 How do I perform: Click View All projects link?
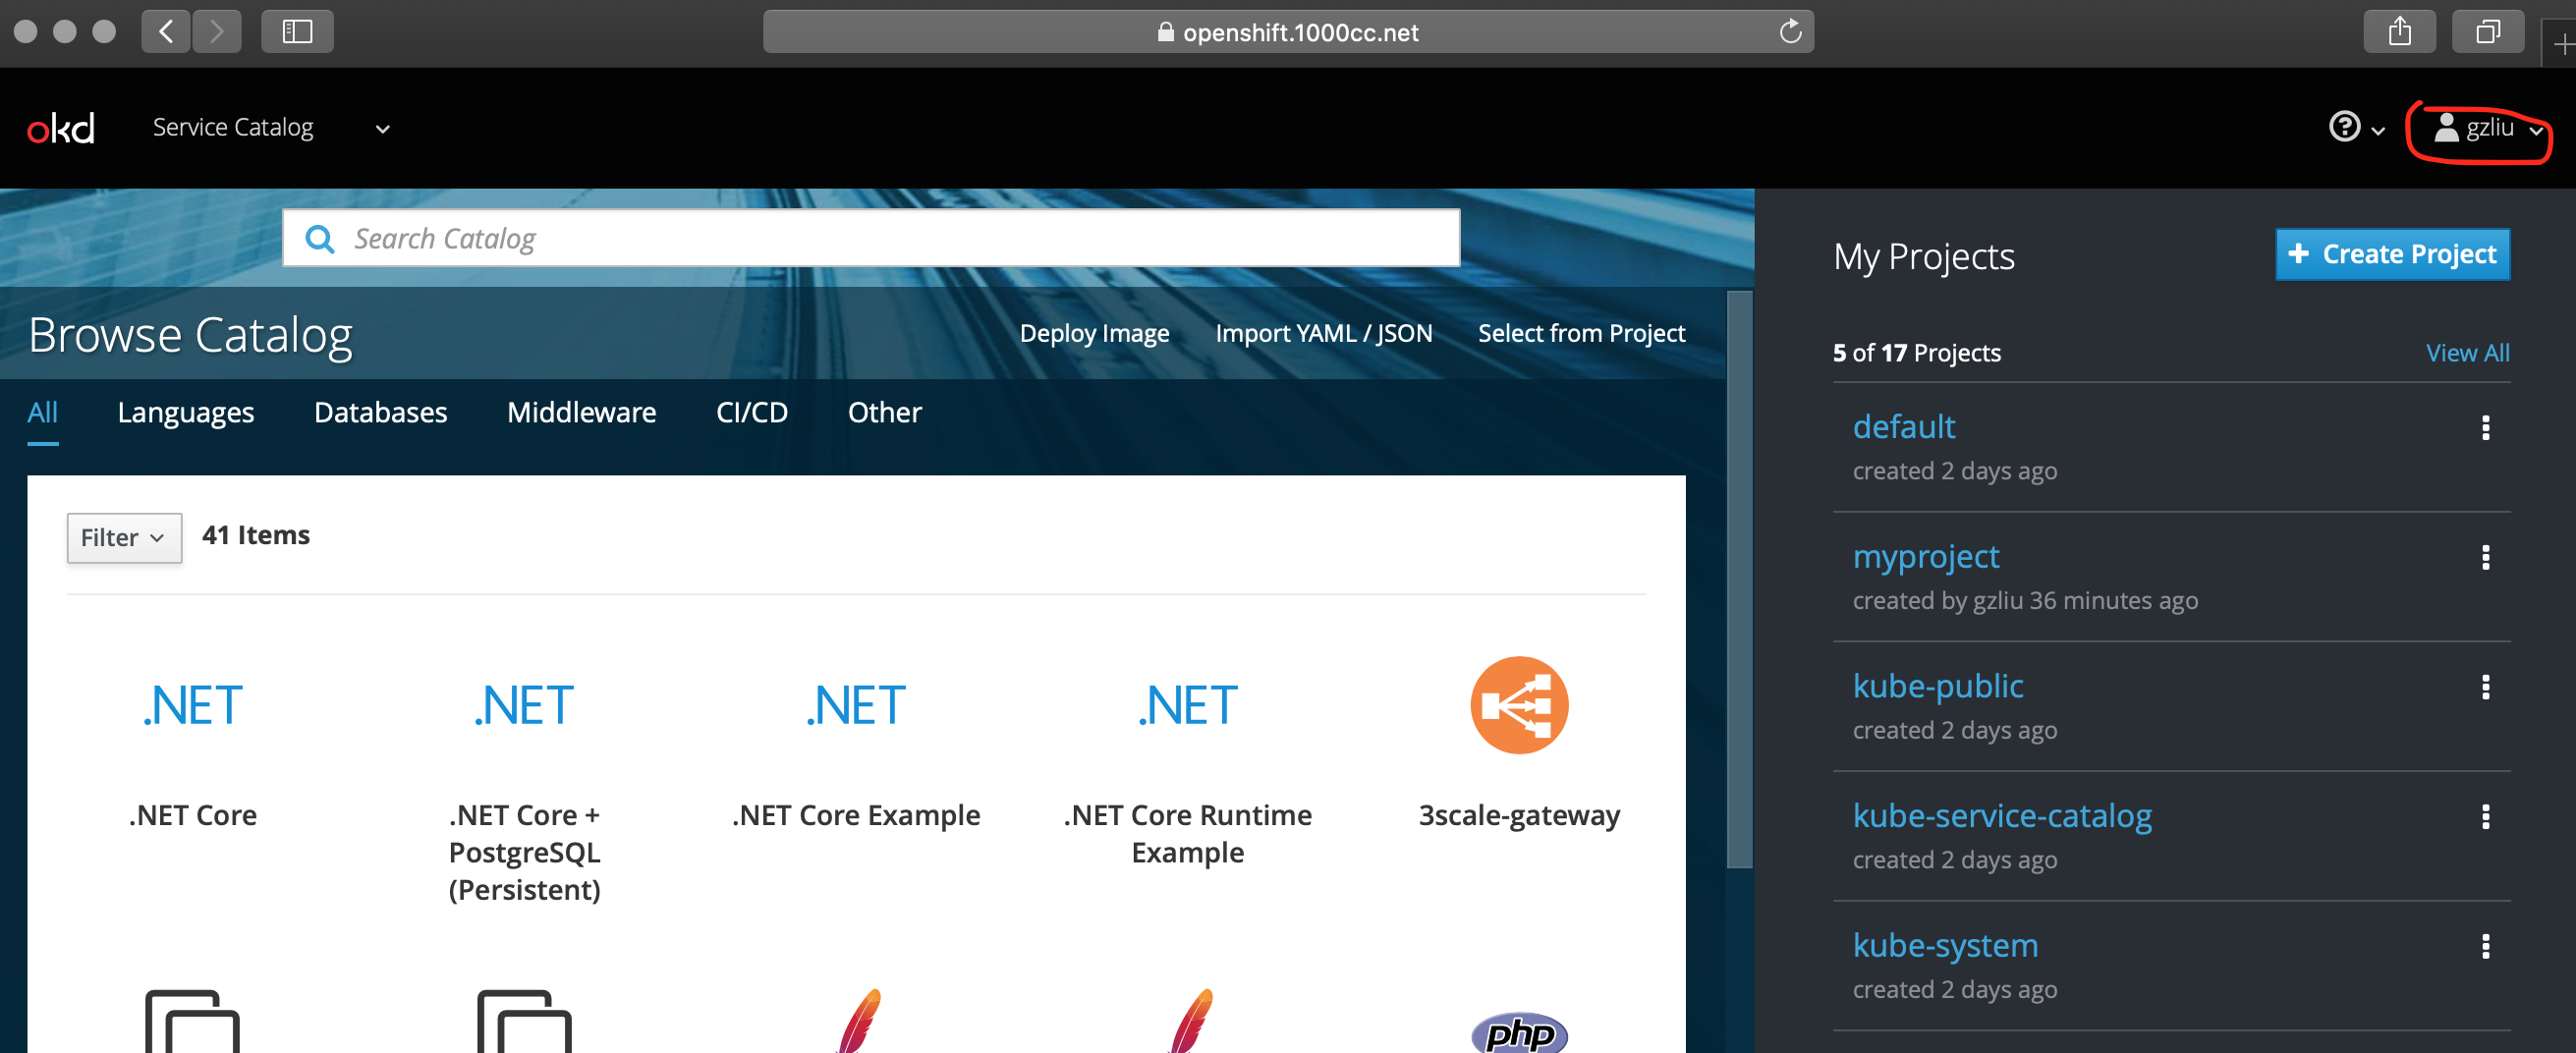(x=2467, y=353)
